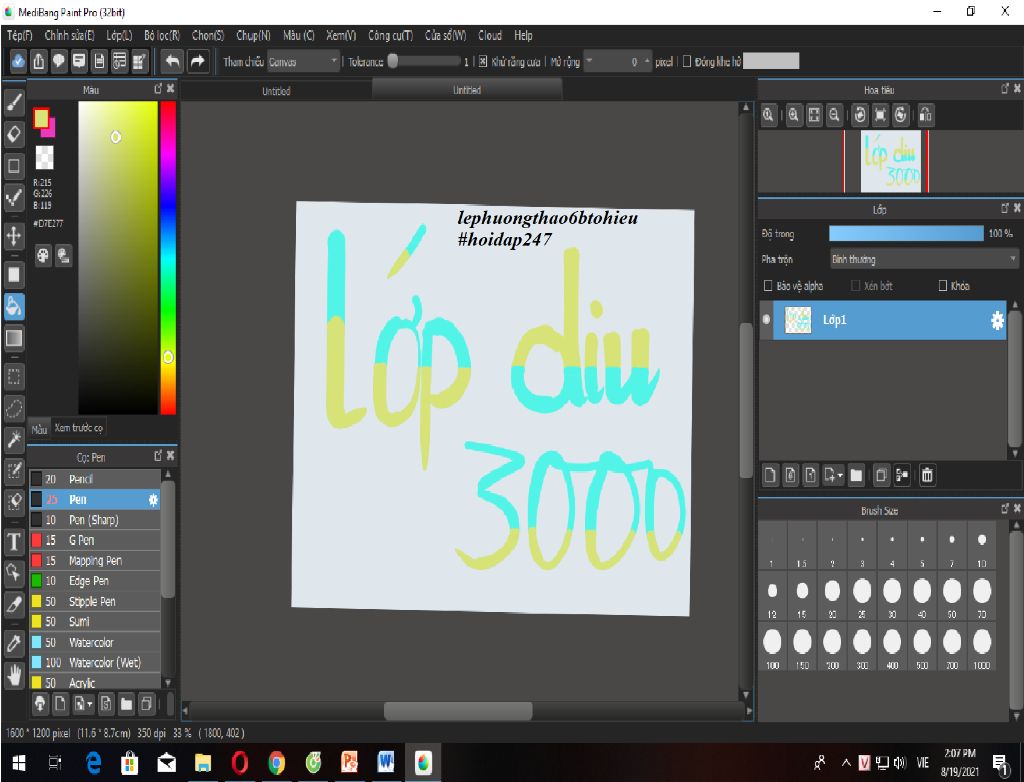1024x782 pixels.
Task: Select the rectangular Select tool
Action: pos(14,377)
